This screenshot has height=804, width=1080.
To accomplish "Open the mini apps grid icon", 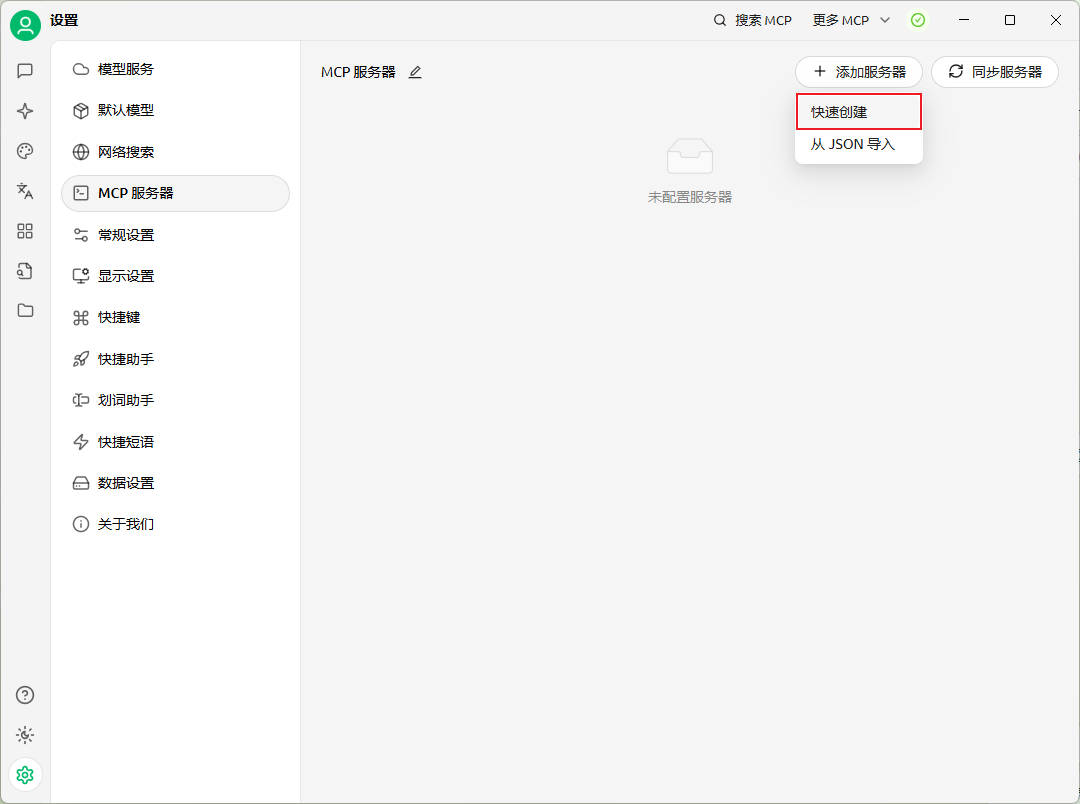I will 25,231.
